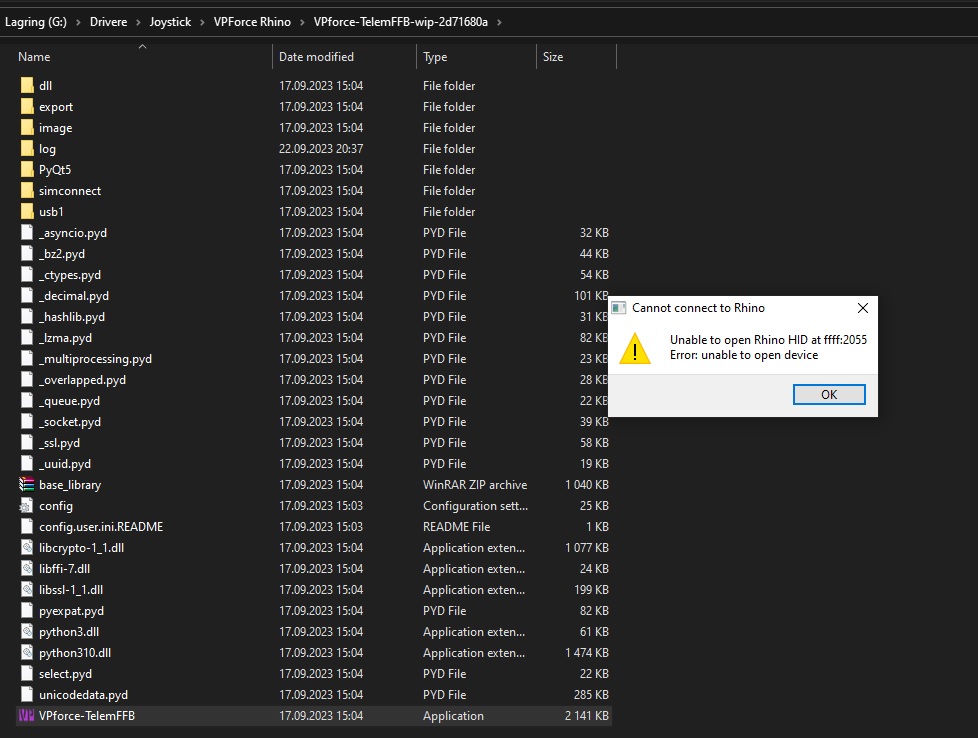Expand chevron after VPForce Rhino in path

[303, 22]
